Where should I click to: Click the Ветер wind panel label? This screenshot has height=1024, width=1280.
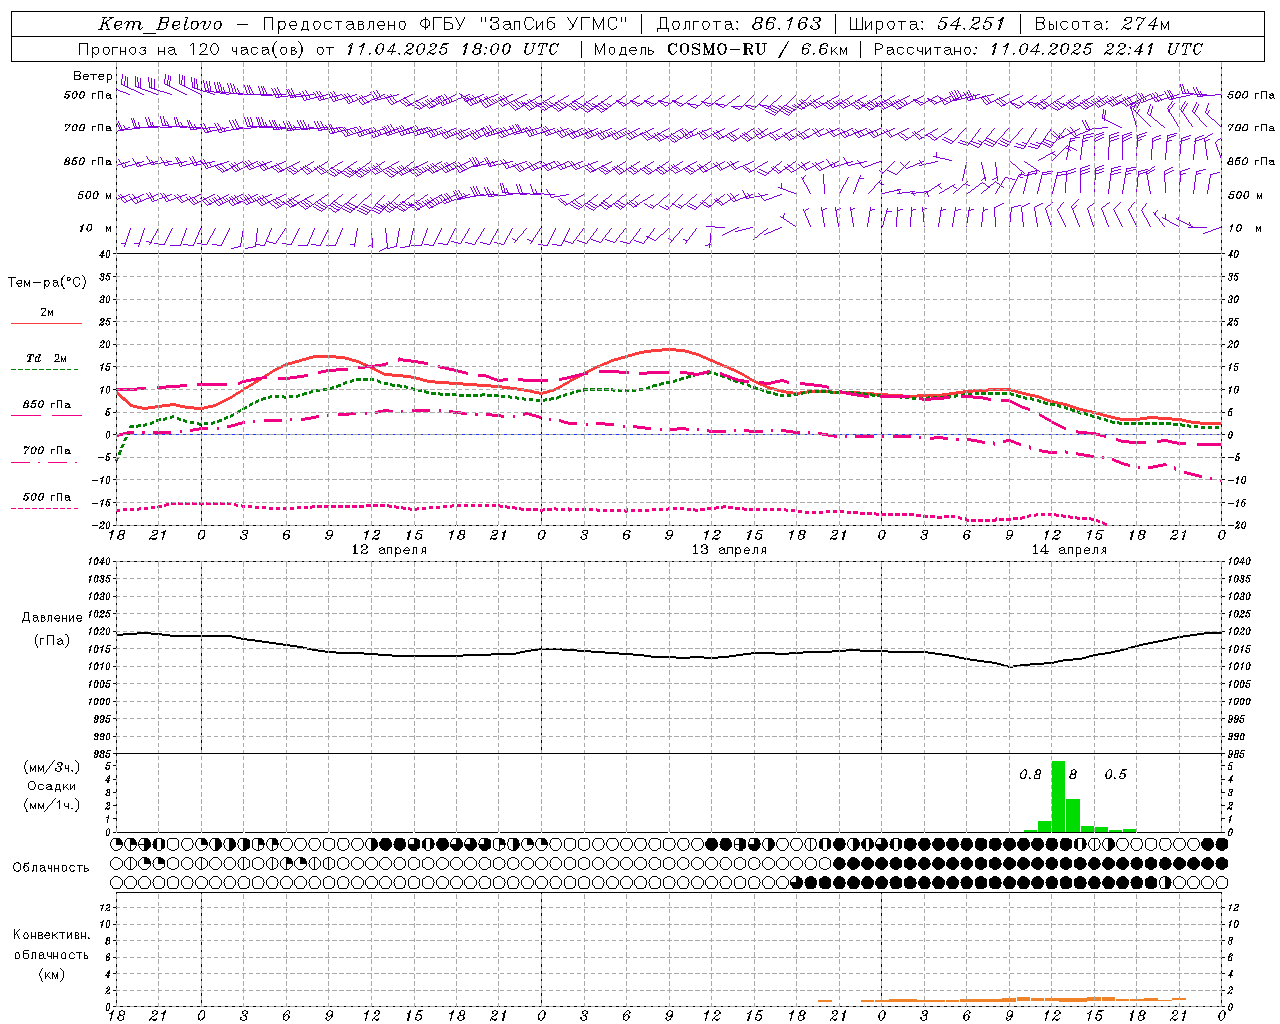pyautogui.click(x=92, y=76)
